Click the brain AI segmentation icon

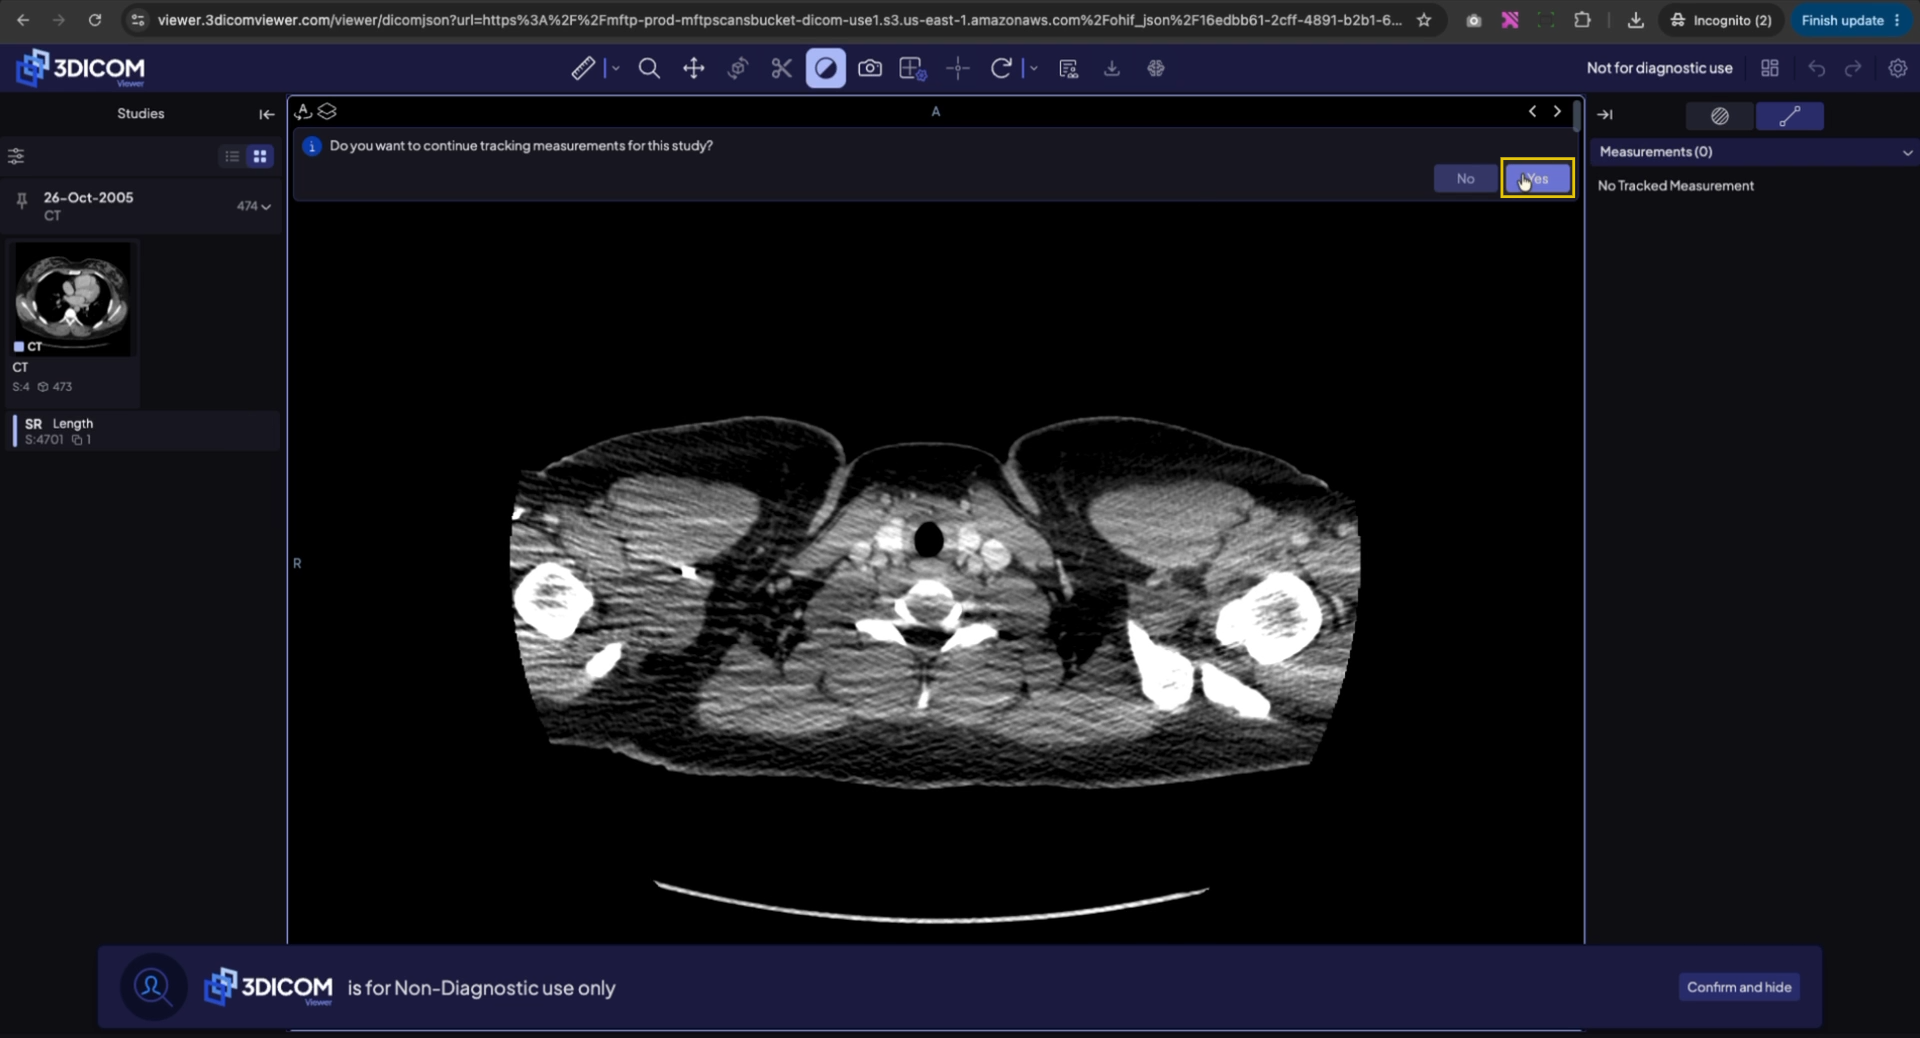[x=1156, y=68]
